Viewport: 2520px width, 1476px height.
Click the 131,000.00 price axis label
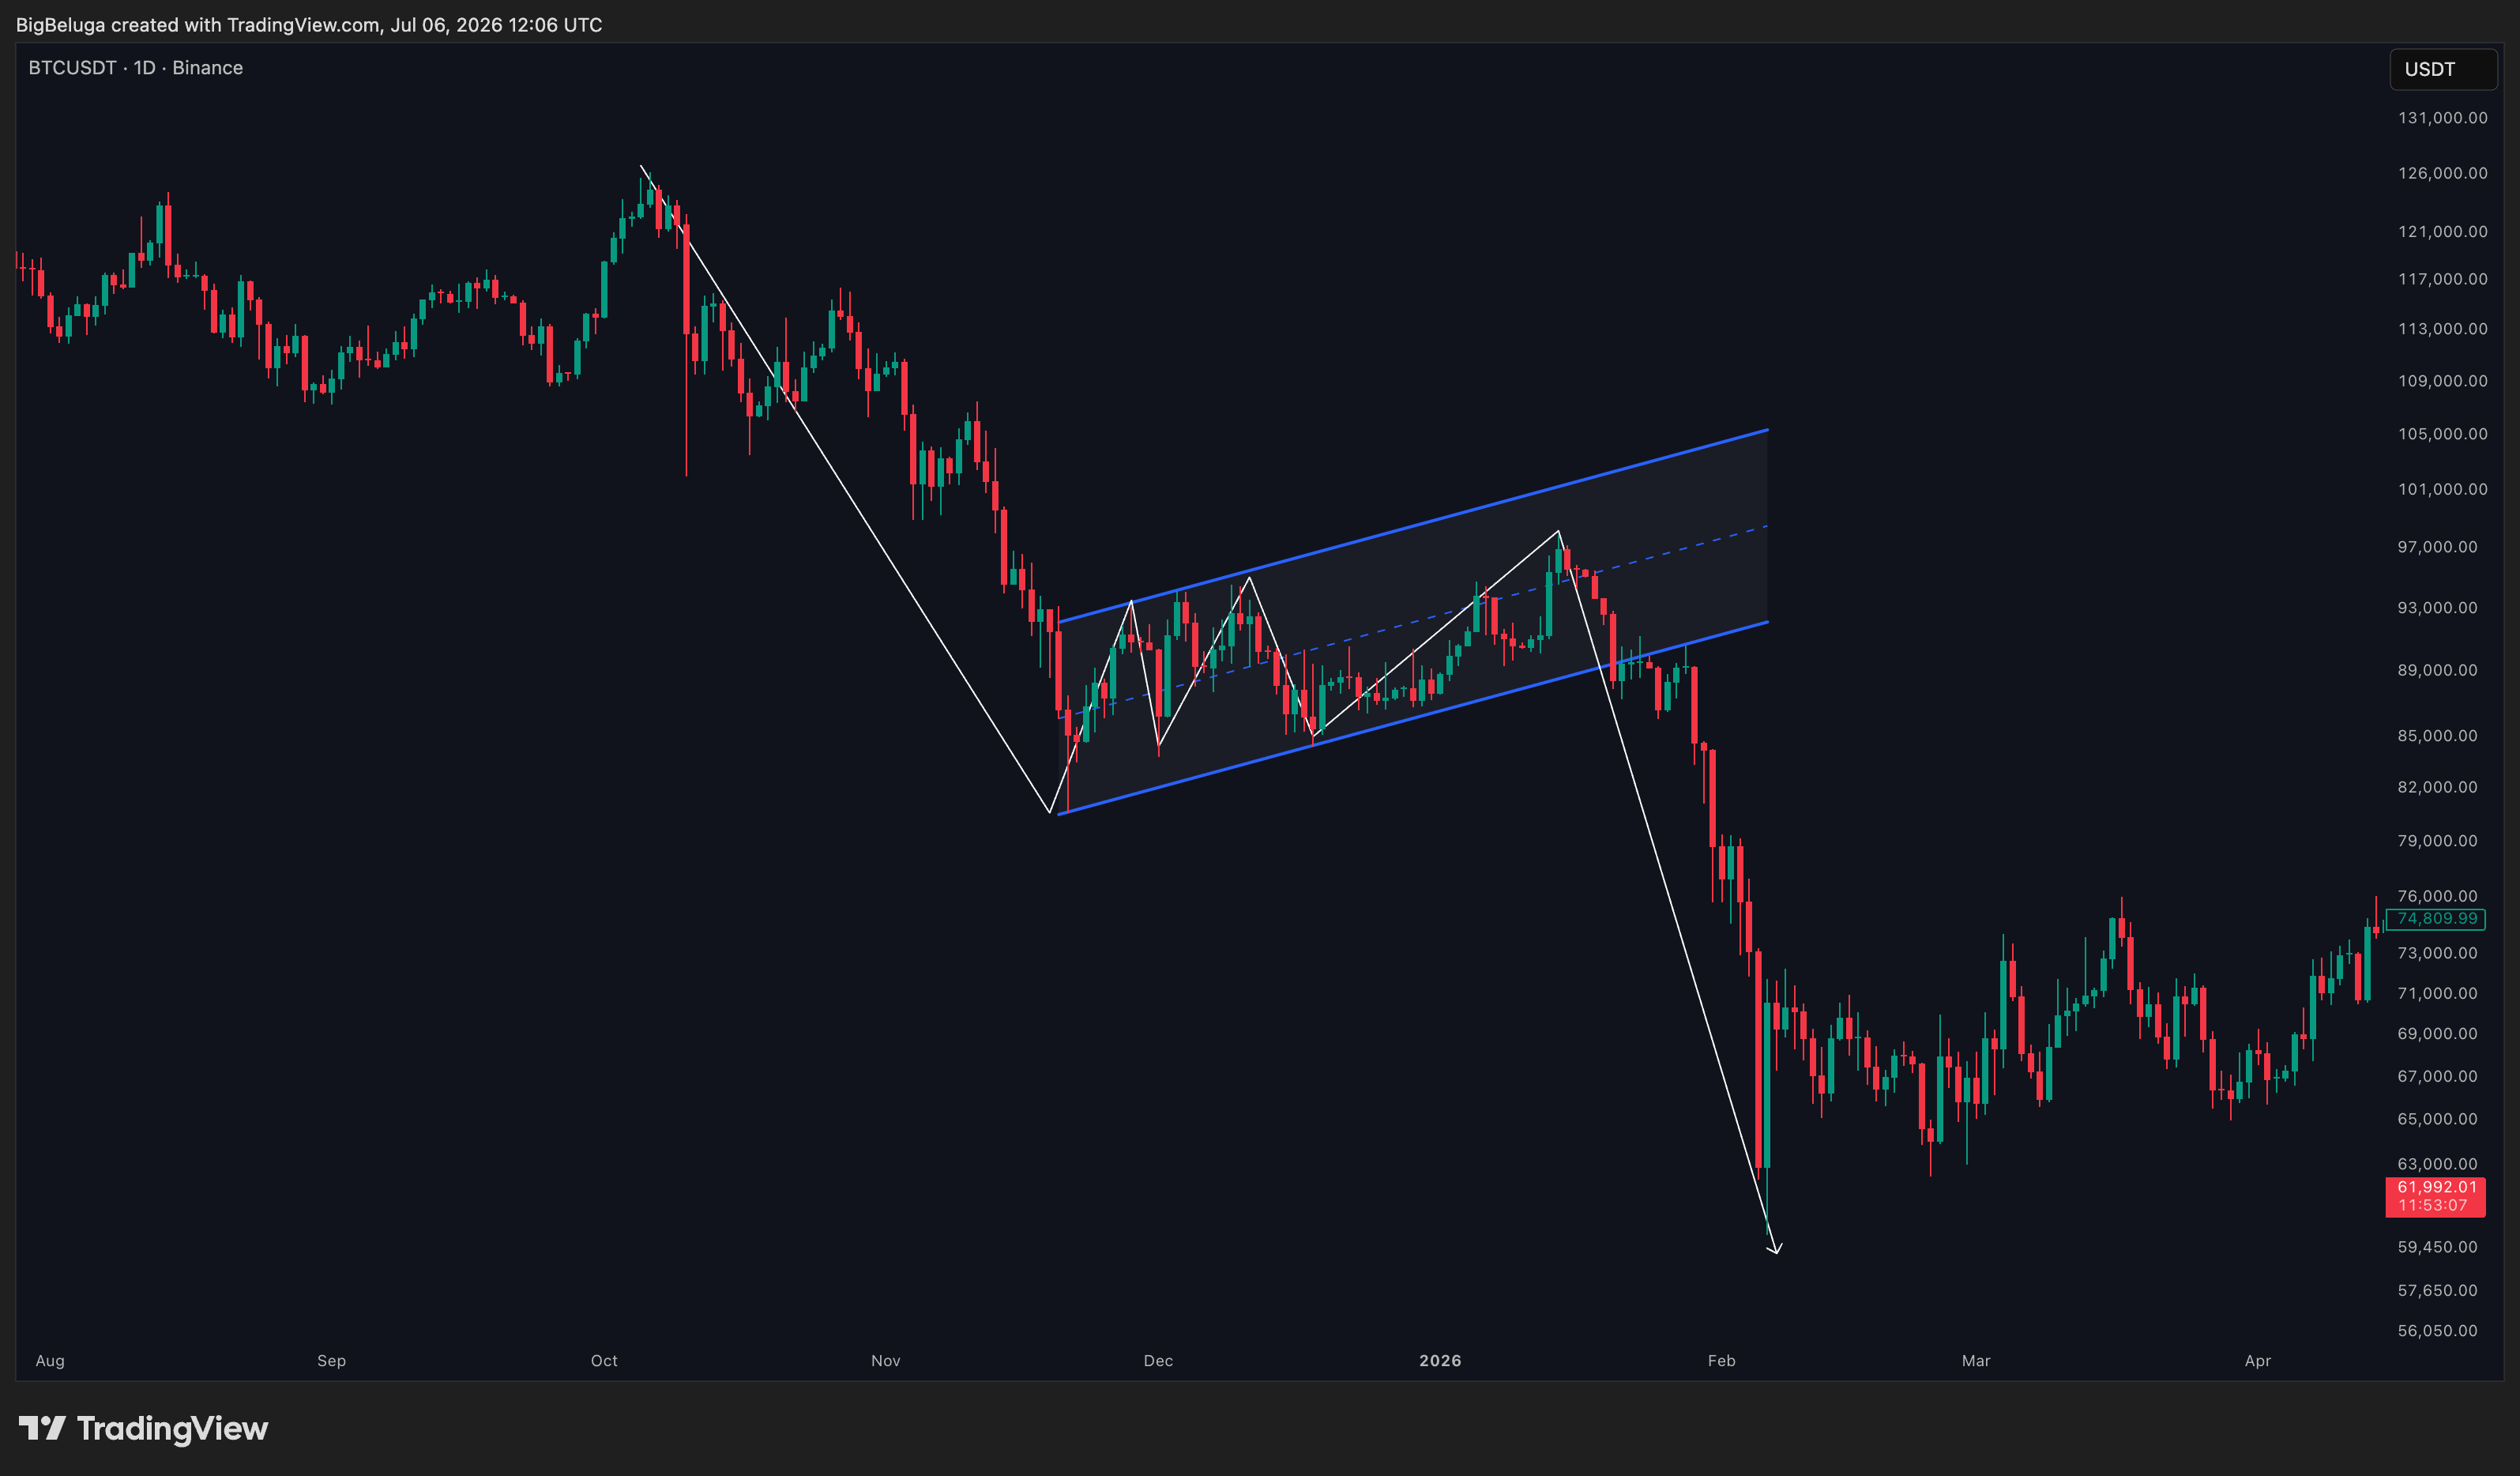click(2442, 118)
